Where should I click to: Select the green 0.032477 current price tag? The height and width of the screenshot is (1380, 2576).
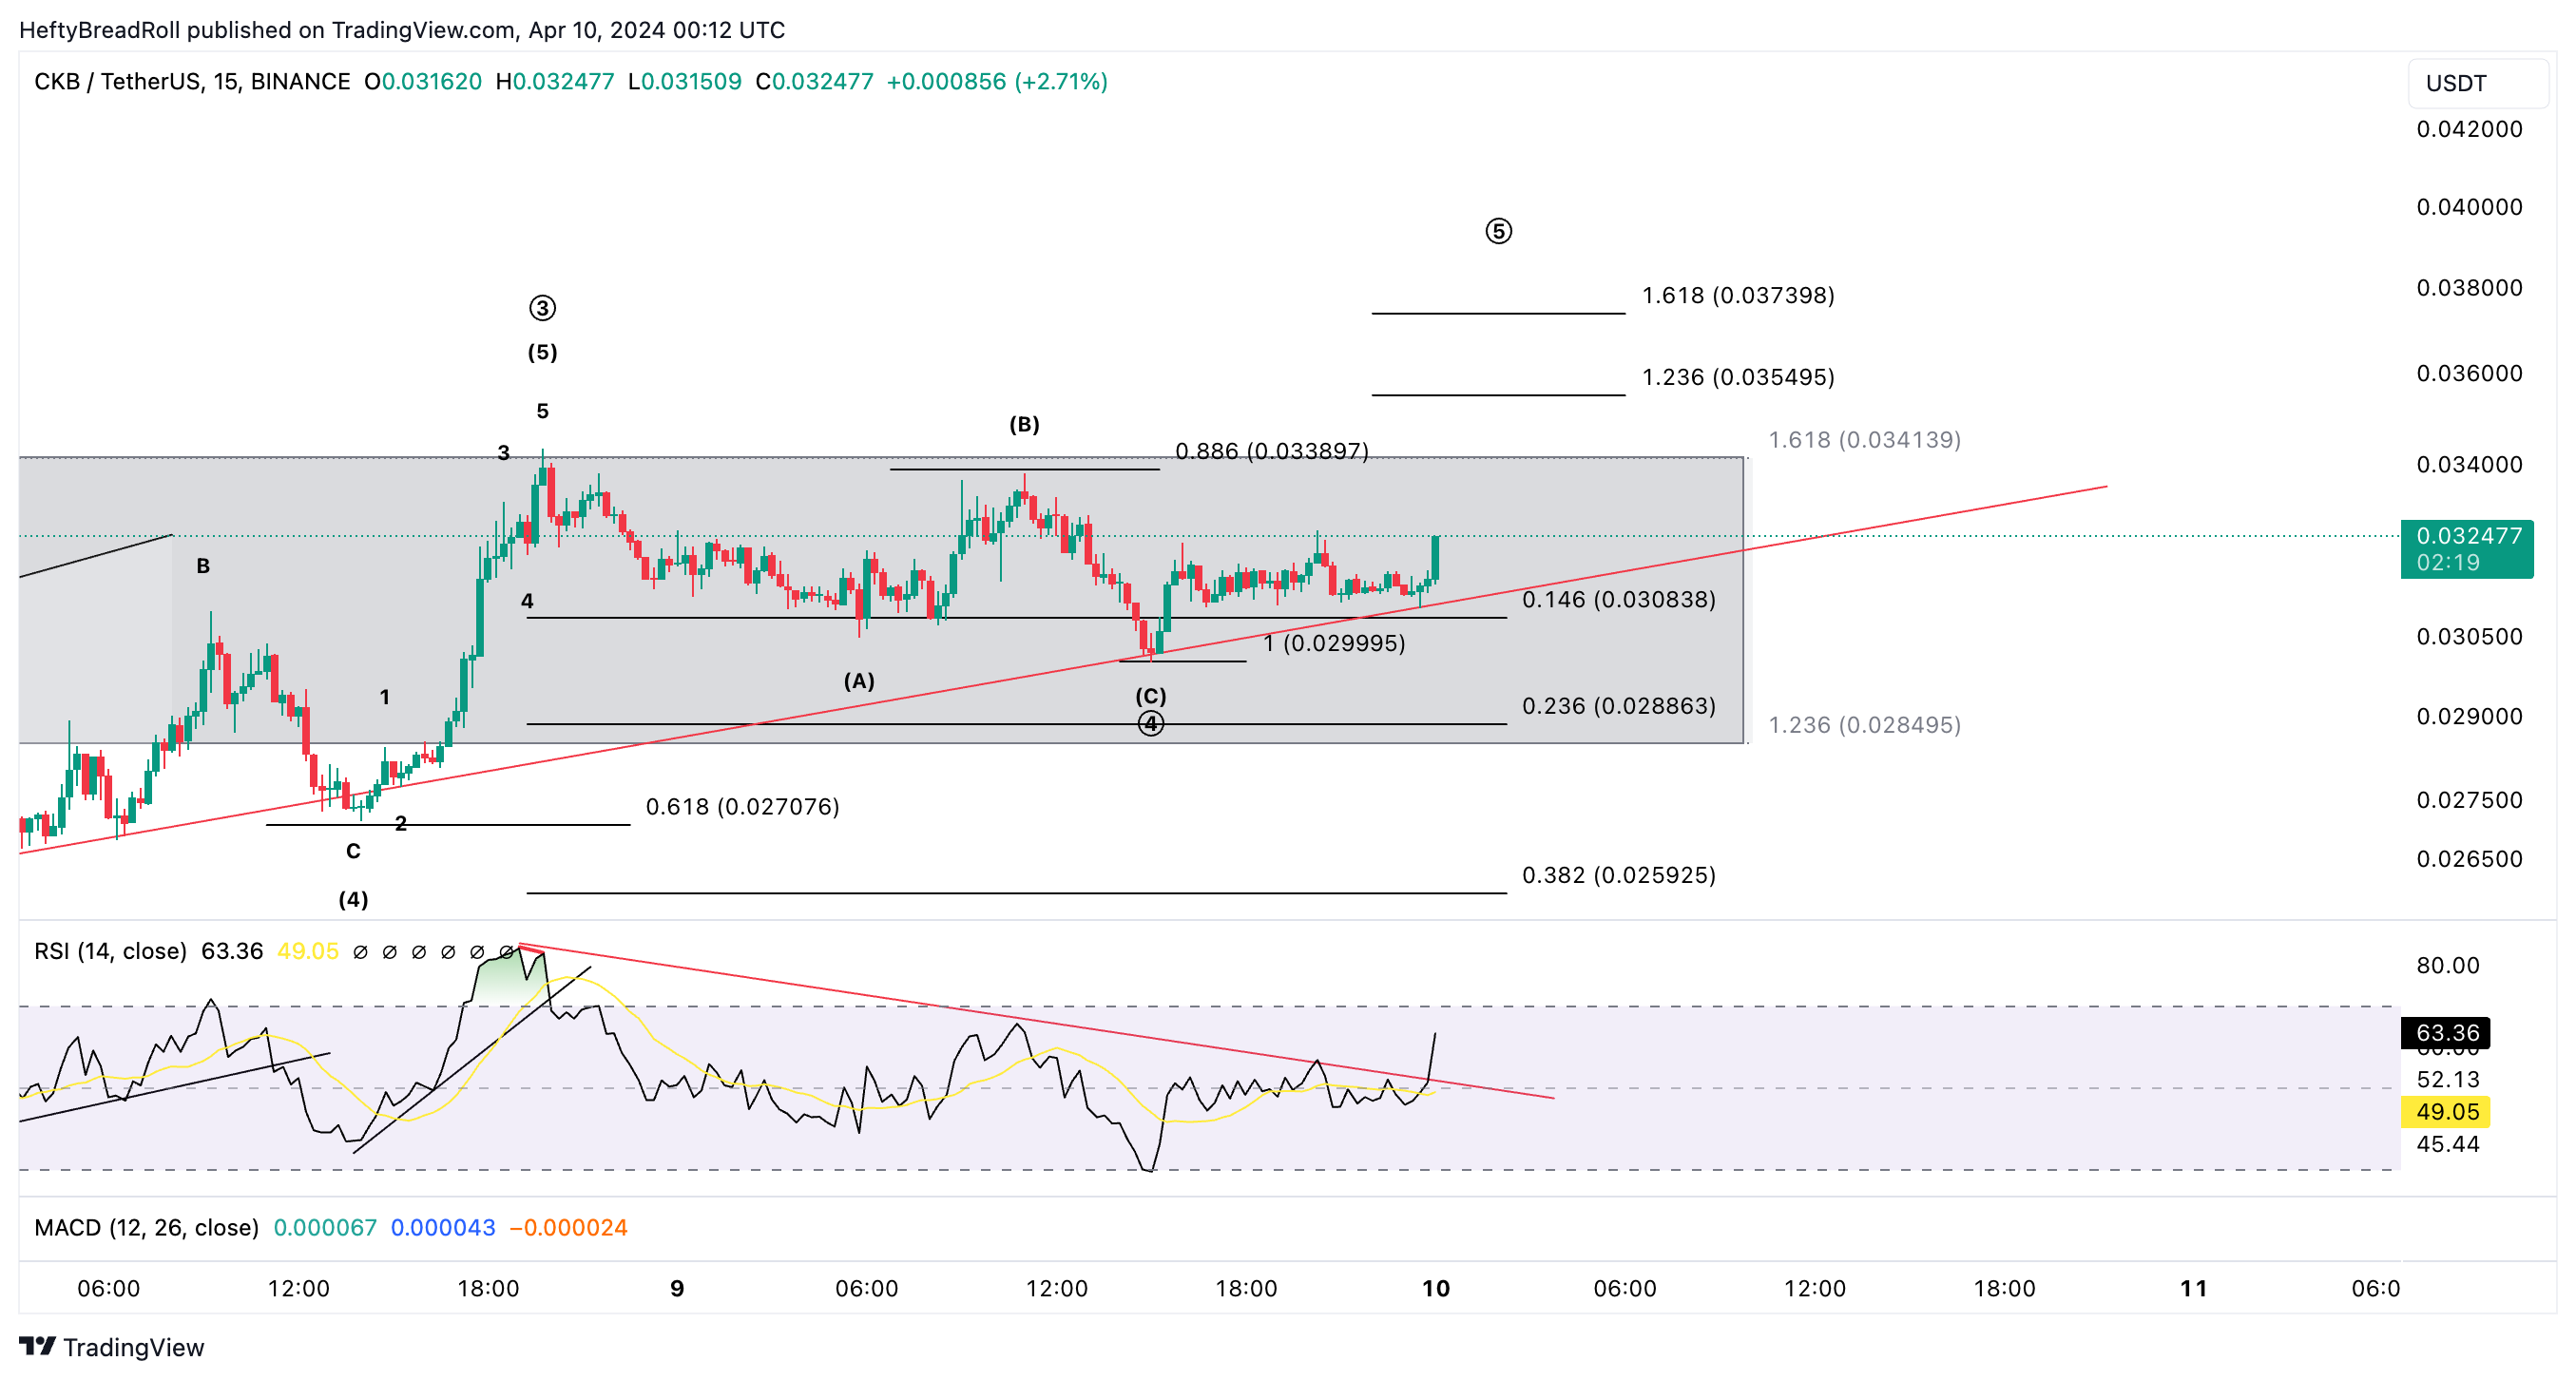tap(2468, 535)
